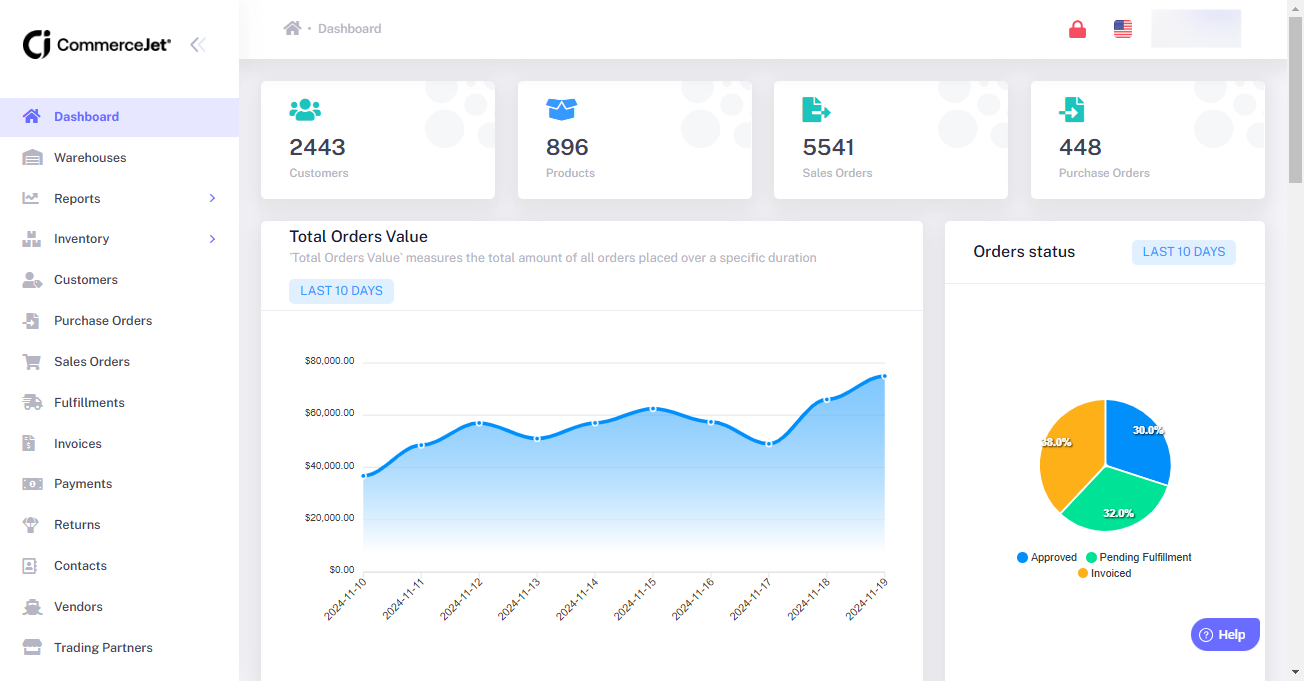This screenshot has width=1304, height=681.
Task: Click the Purchase Orders sidebar icon
Action: coord(32,321)
